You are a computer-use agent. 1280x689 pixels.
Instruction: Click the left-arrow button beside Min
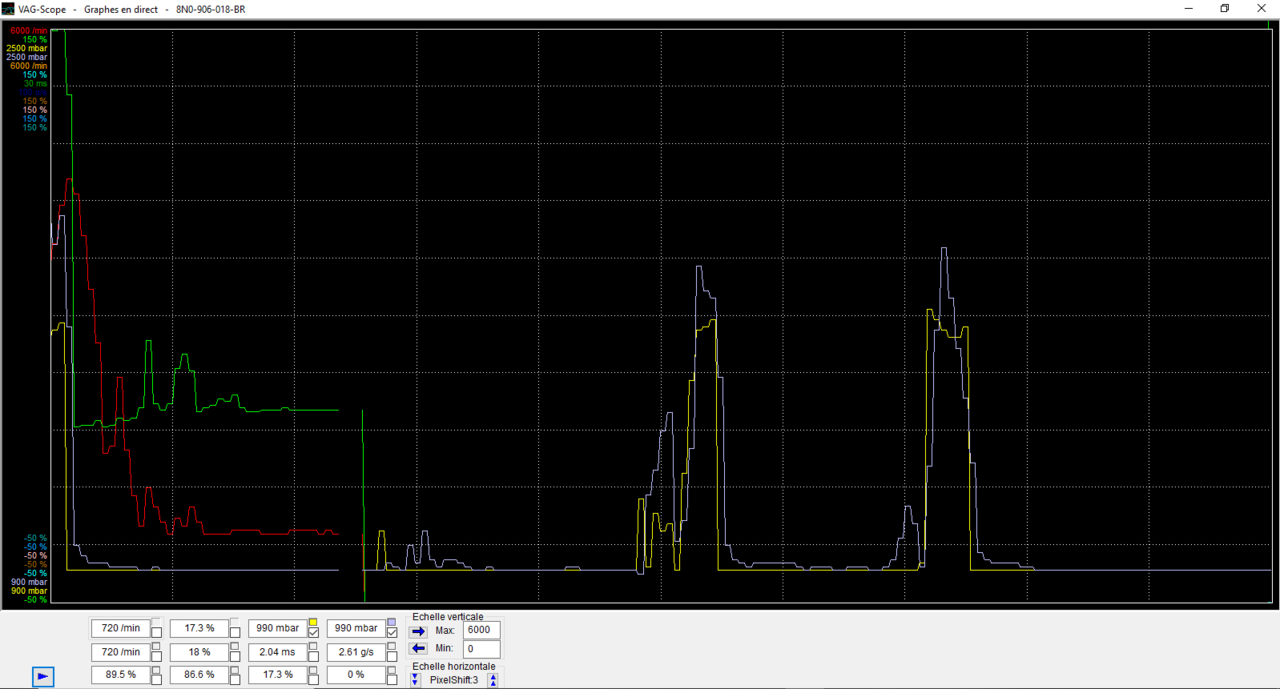pyautogui.click(x=418, y=650)
